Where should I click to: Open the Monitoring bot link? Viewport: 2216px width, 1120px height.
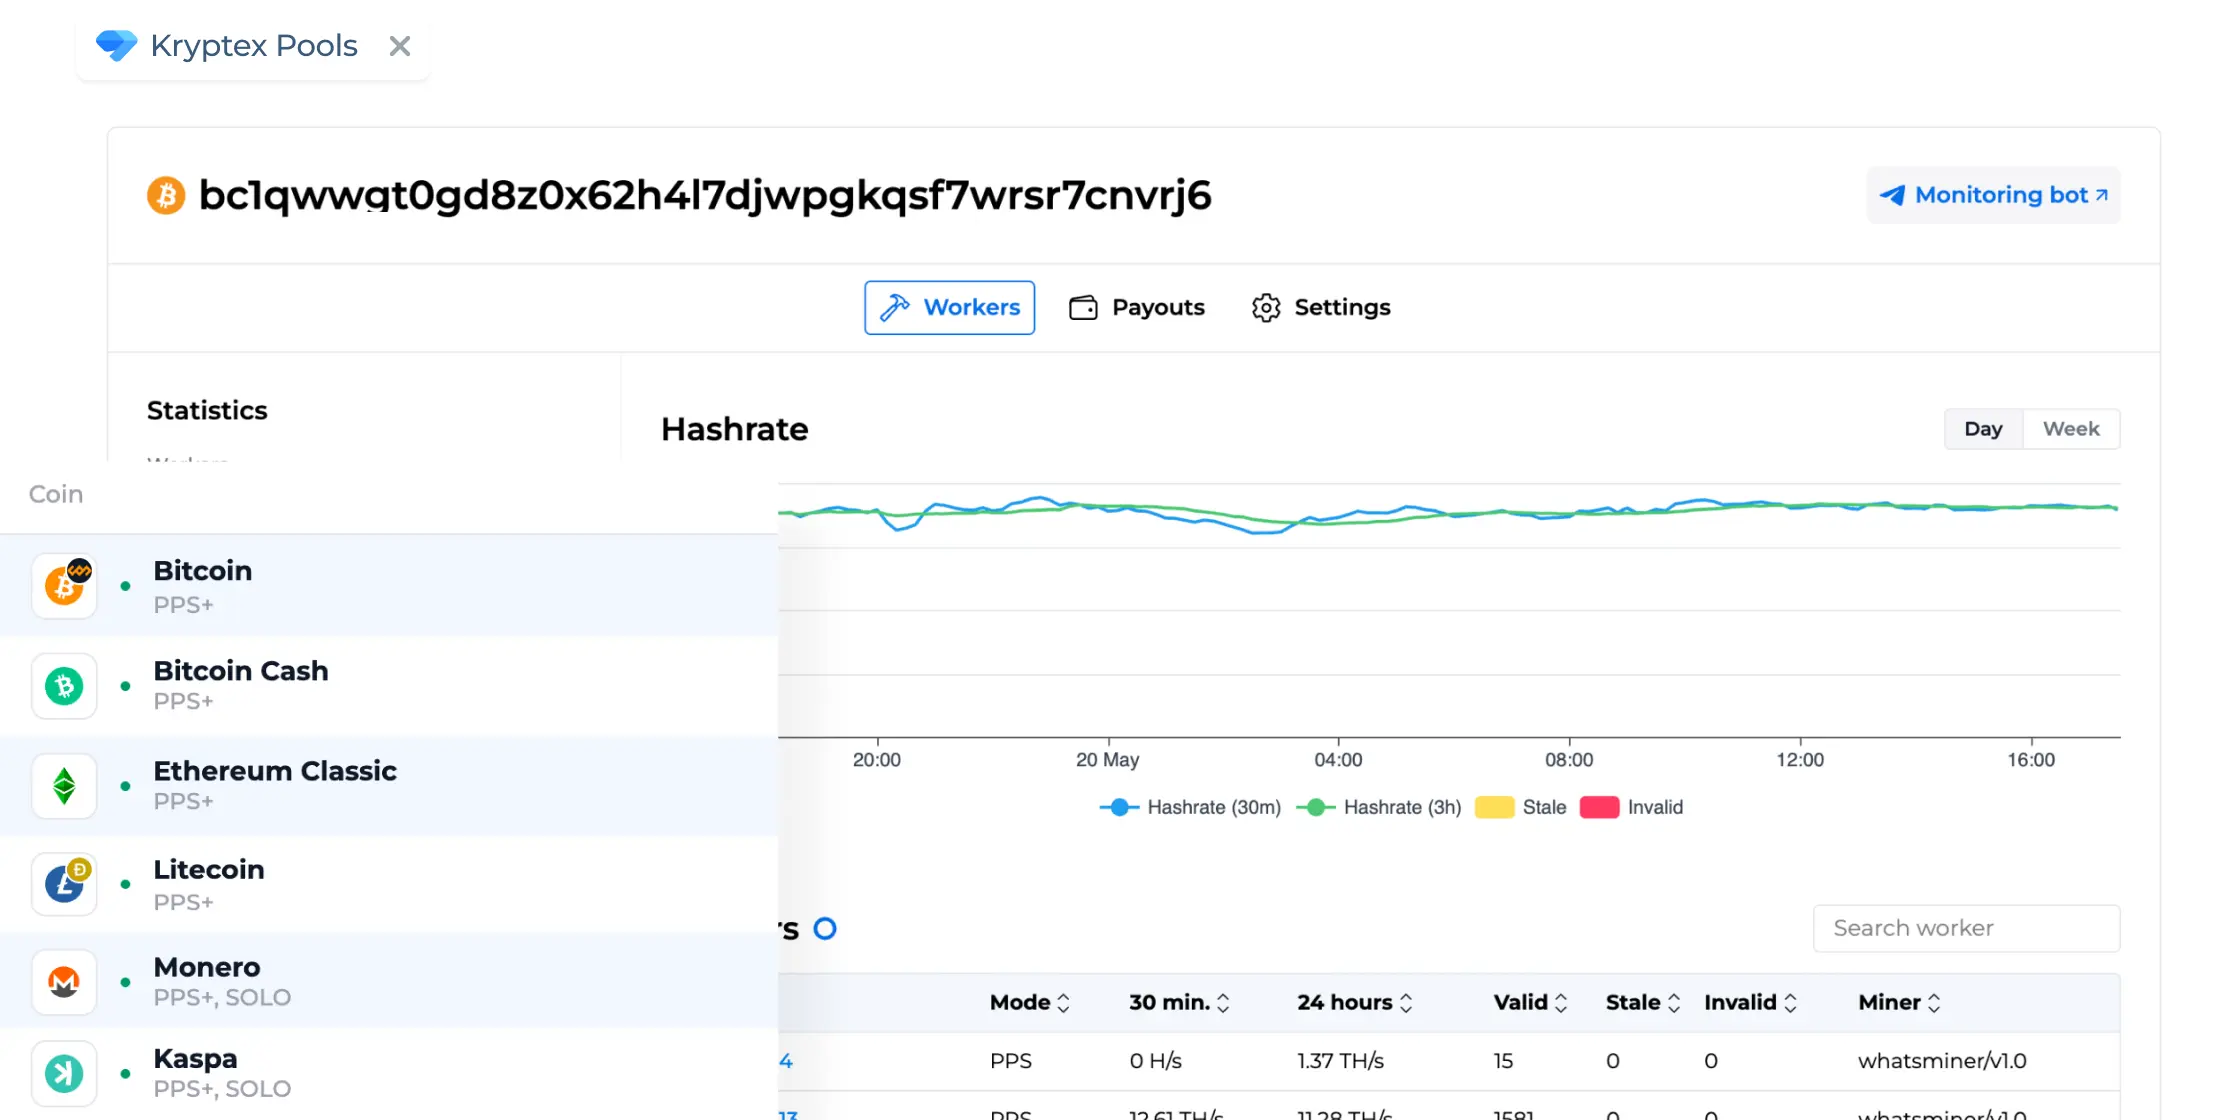(1993, 195)
